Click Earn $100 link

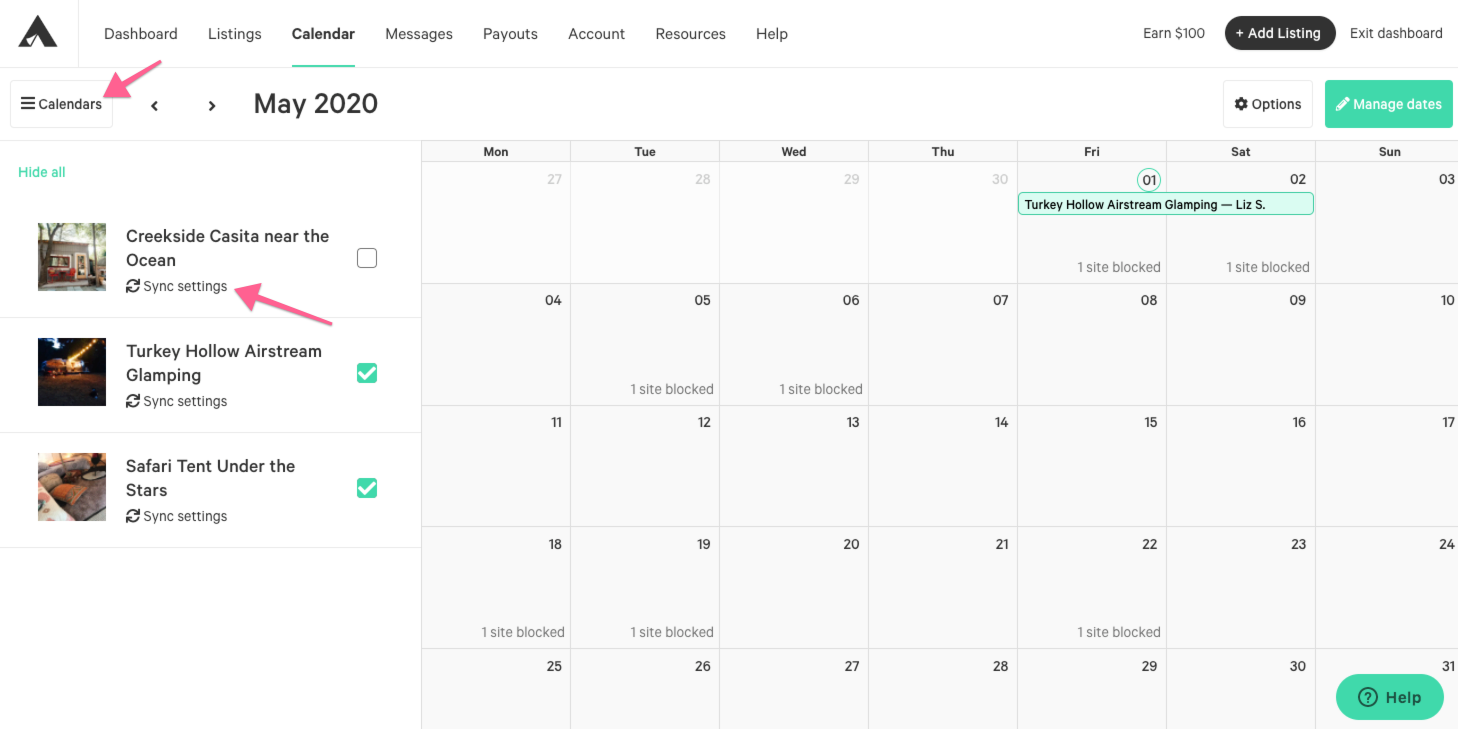pyautogui.click(x=1174, y=33)
